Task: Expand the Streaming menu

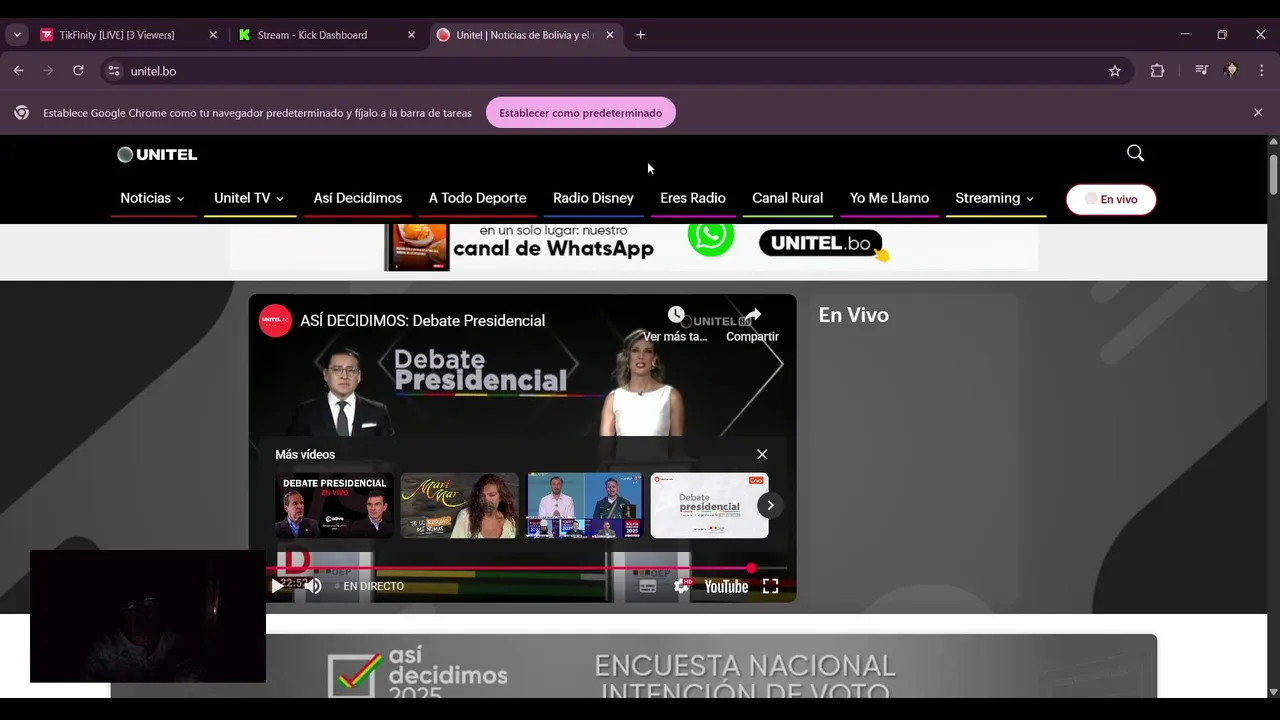Action: 995,198
